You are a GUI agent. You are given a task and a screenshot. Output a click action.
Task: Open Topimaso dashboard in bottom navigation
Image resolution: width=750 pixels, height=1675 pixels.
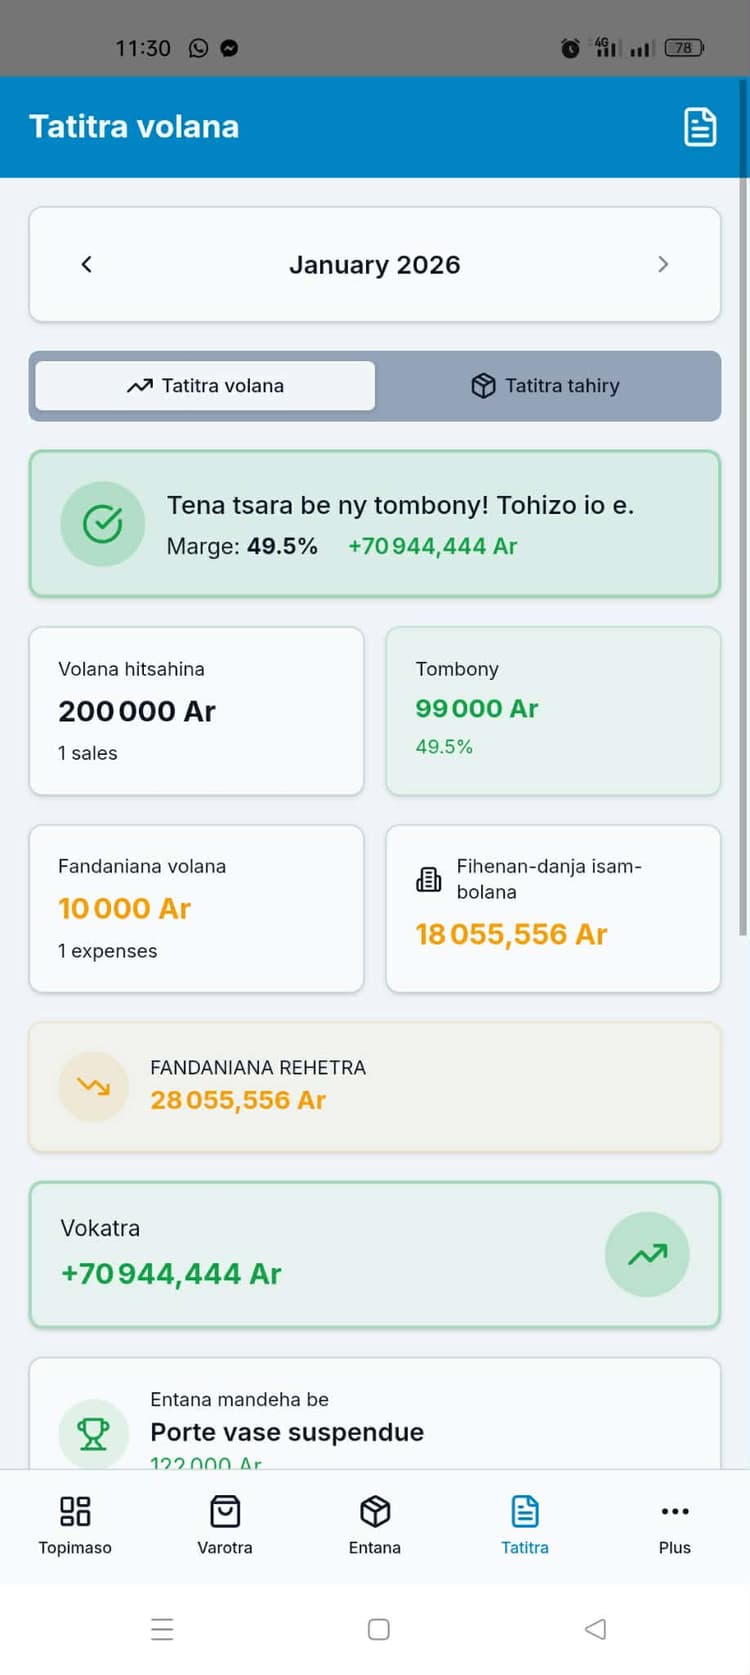[x=75, y=1525]
